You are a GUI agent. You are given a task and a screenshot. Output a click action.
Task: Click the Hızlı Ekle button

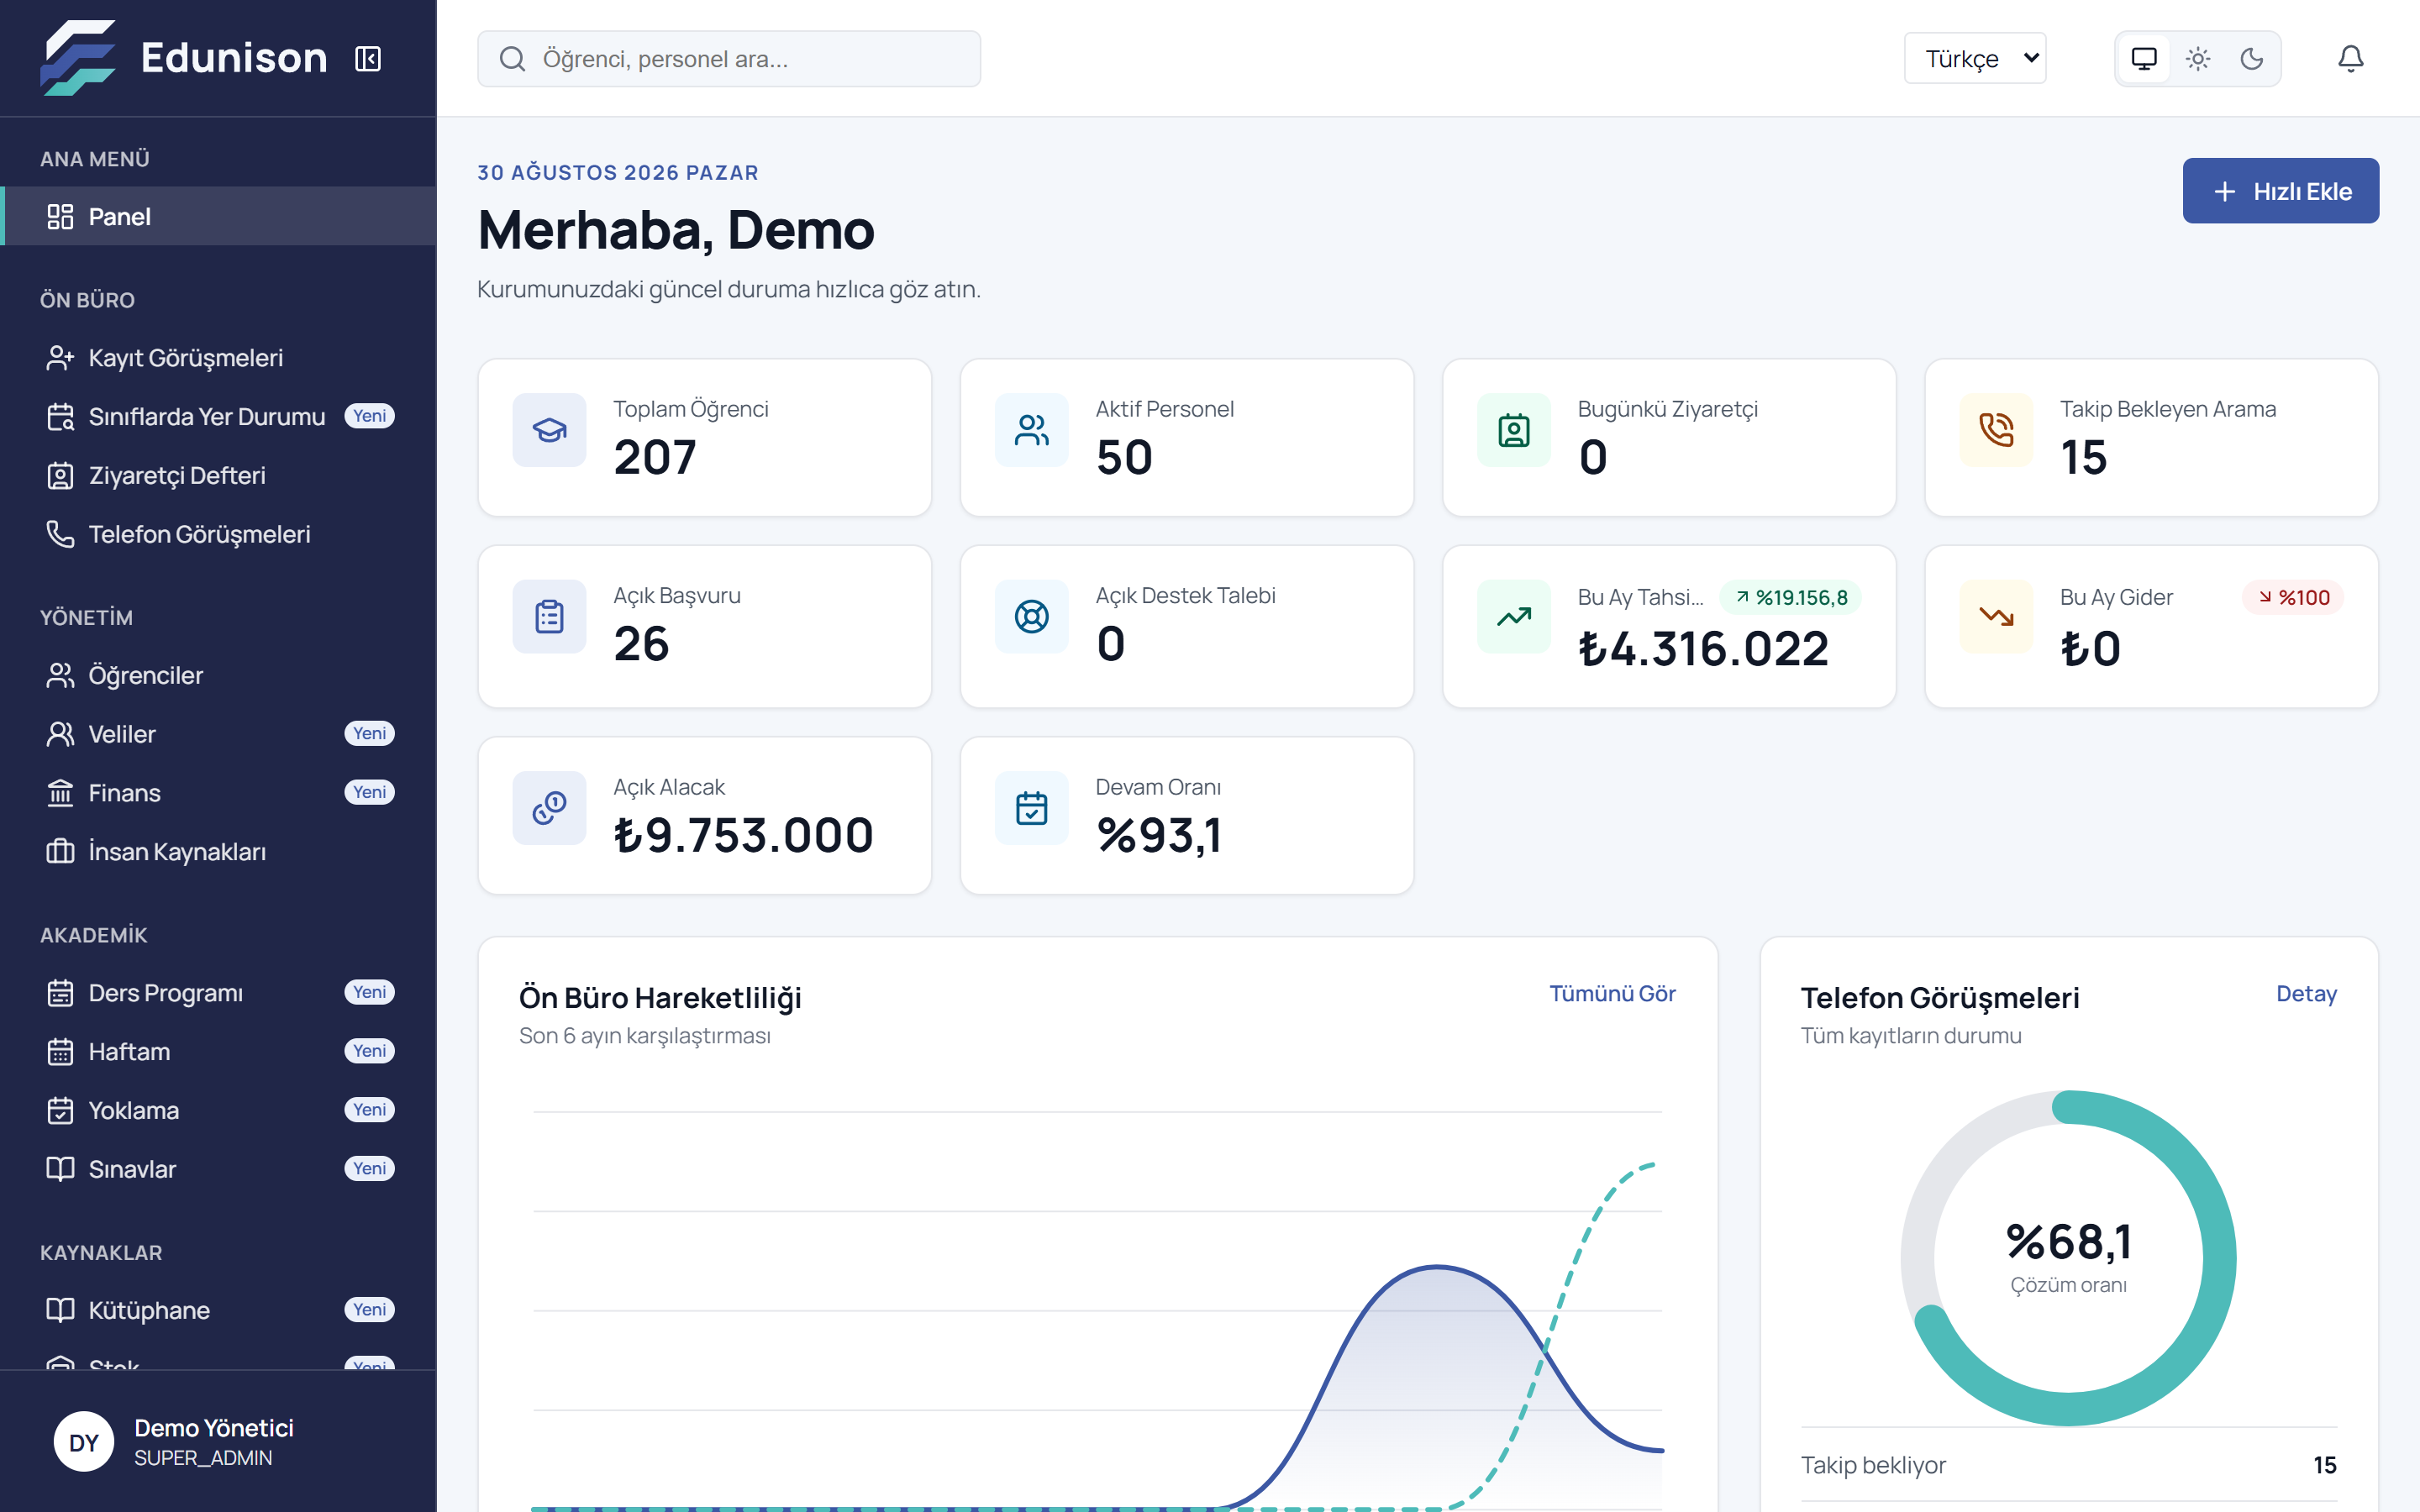point(2280,191)
